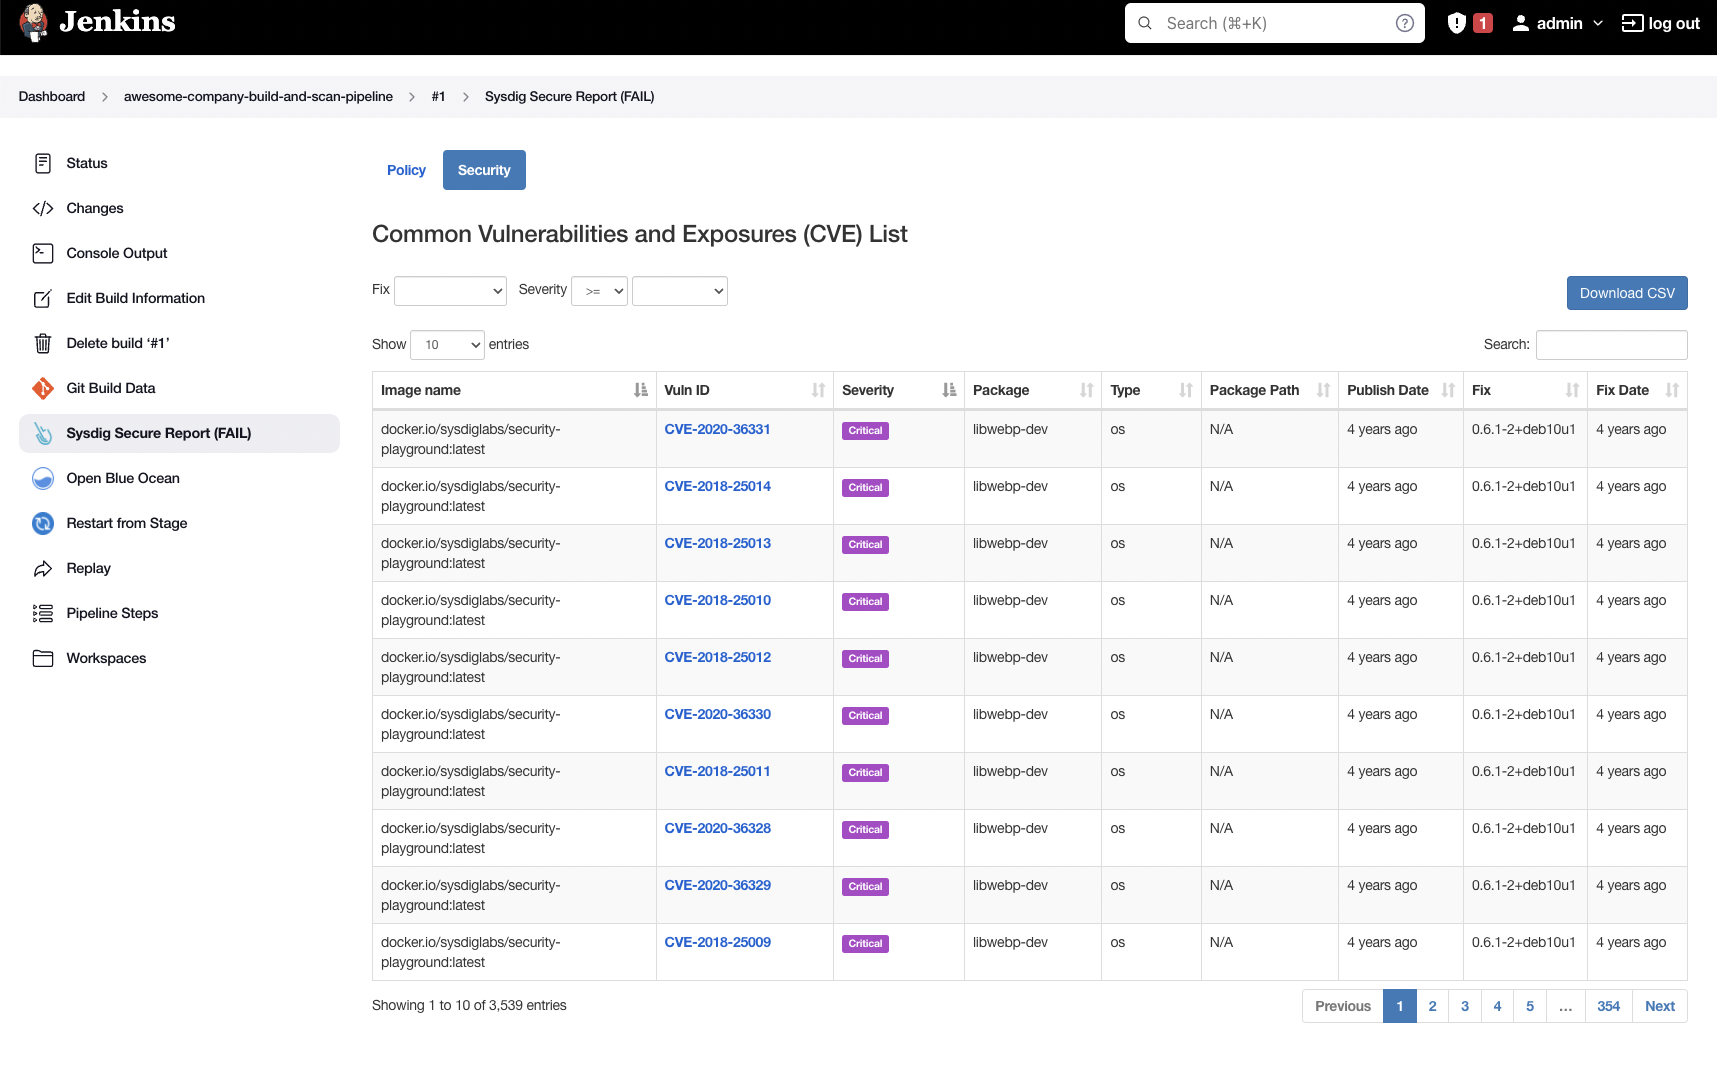Click awesome-company-build-and-scan-pipeline breadcrumb
1717x1078 pixels.
pos(258,97)
